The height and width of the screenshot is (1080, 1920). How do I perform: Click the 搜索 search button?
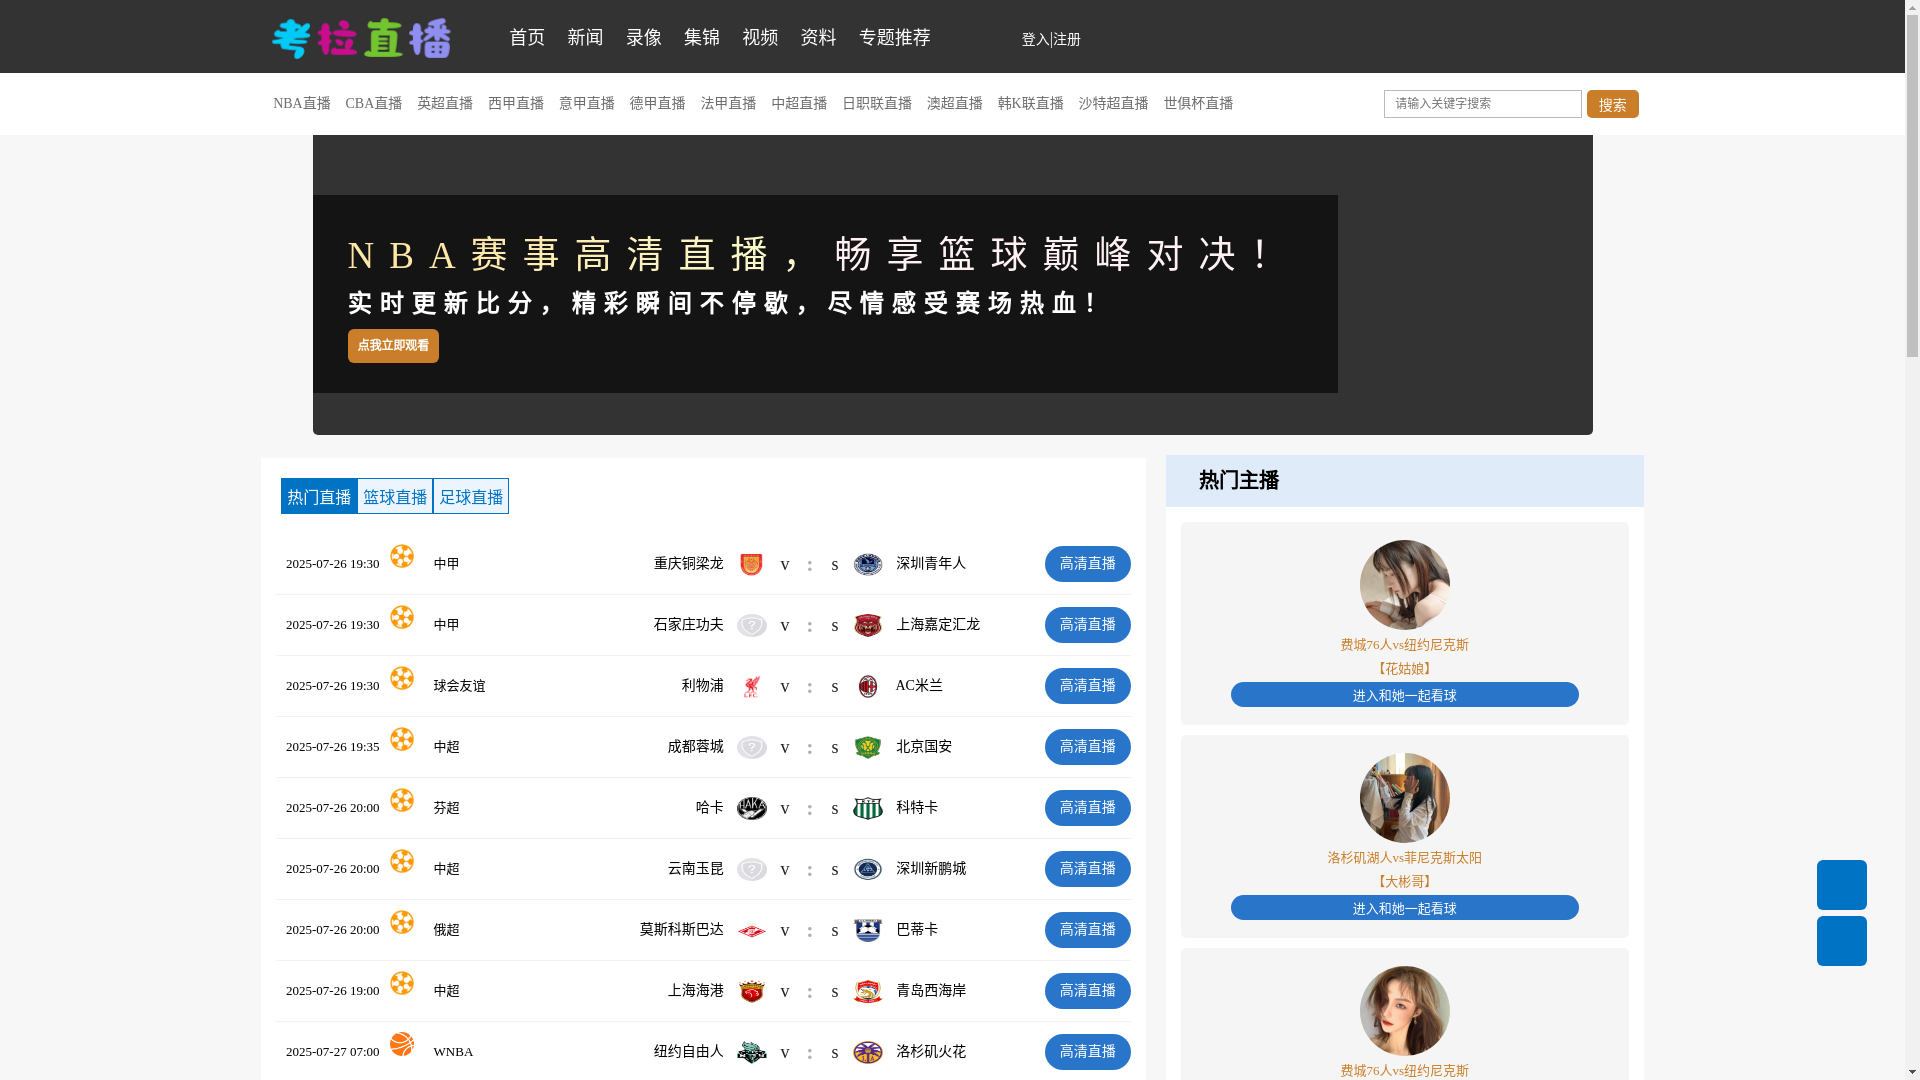(x=1613, y=104)
